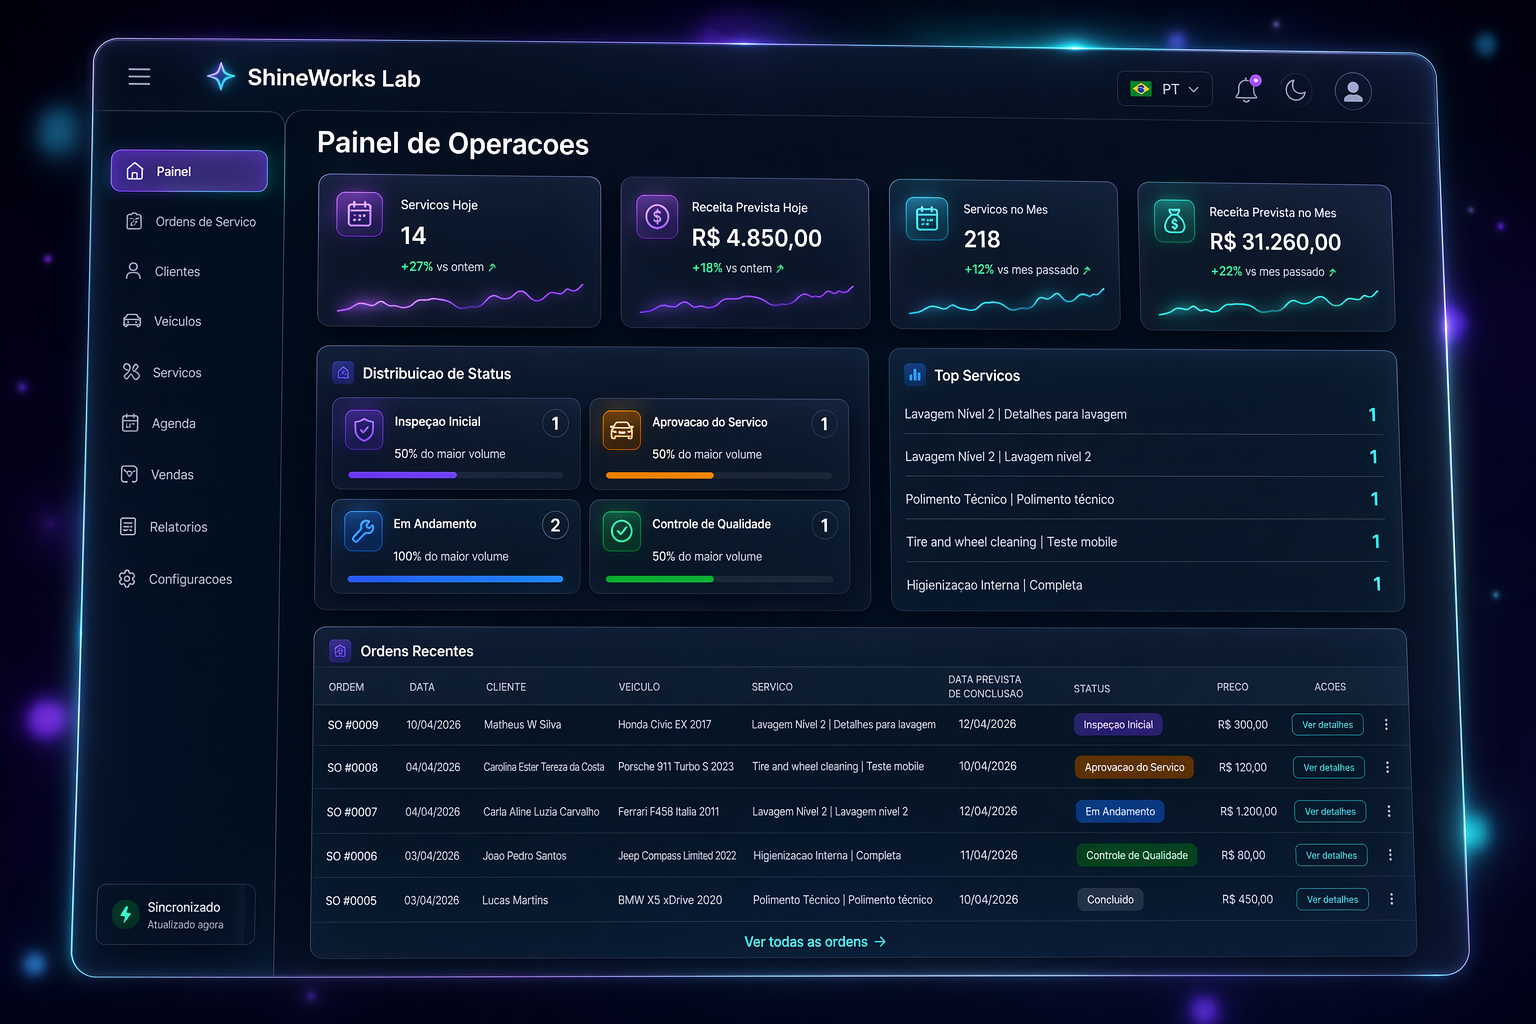Viewport: 1536px width, 1024px height.
Task: Open the user profile avatar
Action: coord(1353,91)
